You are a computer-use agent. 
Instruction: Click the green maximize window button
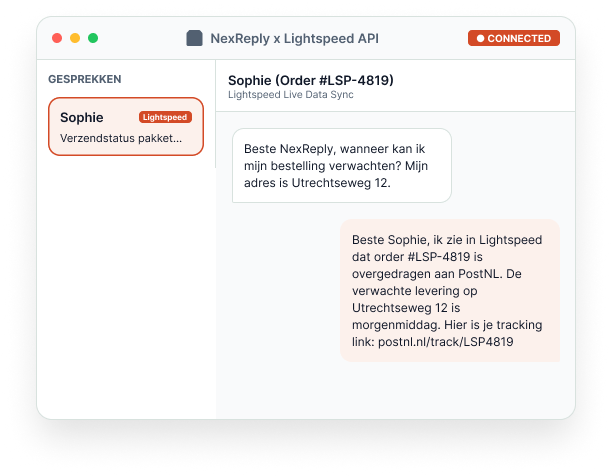click(x=93, y=38)
